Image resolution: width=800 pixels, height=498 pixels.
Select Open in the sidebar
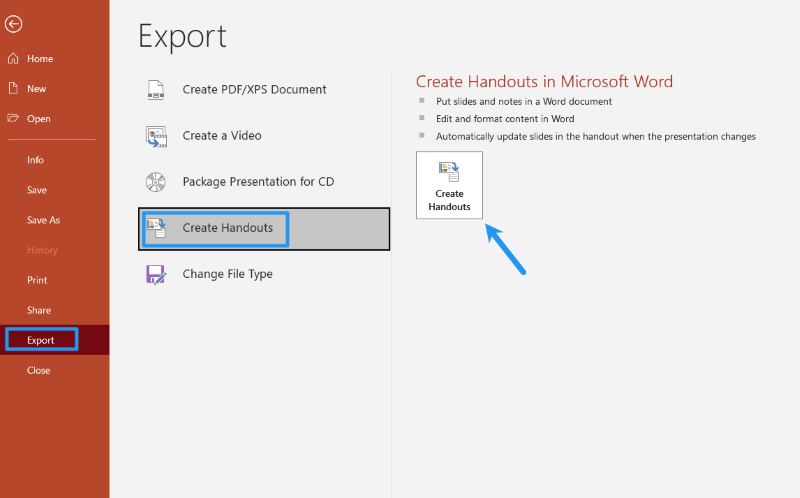click(x=39, y=119)
